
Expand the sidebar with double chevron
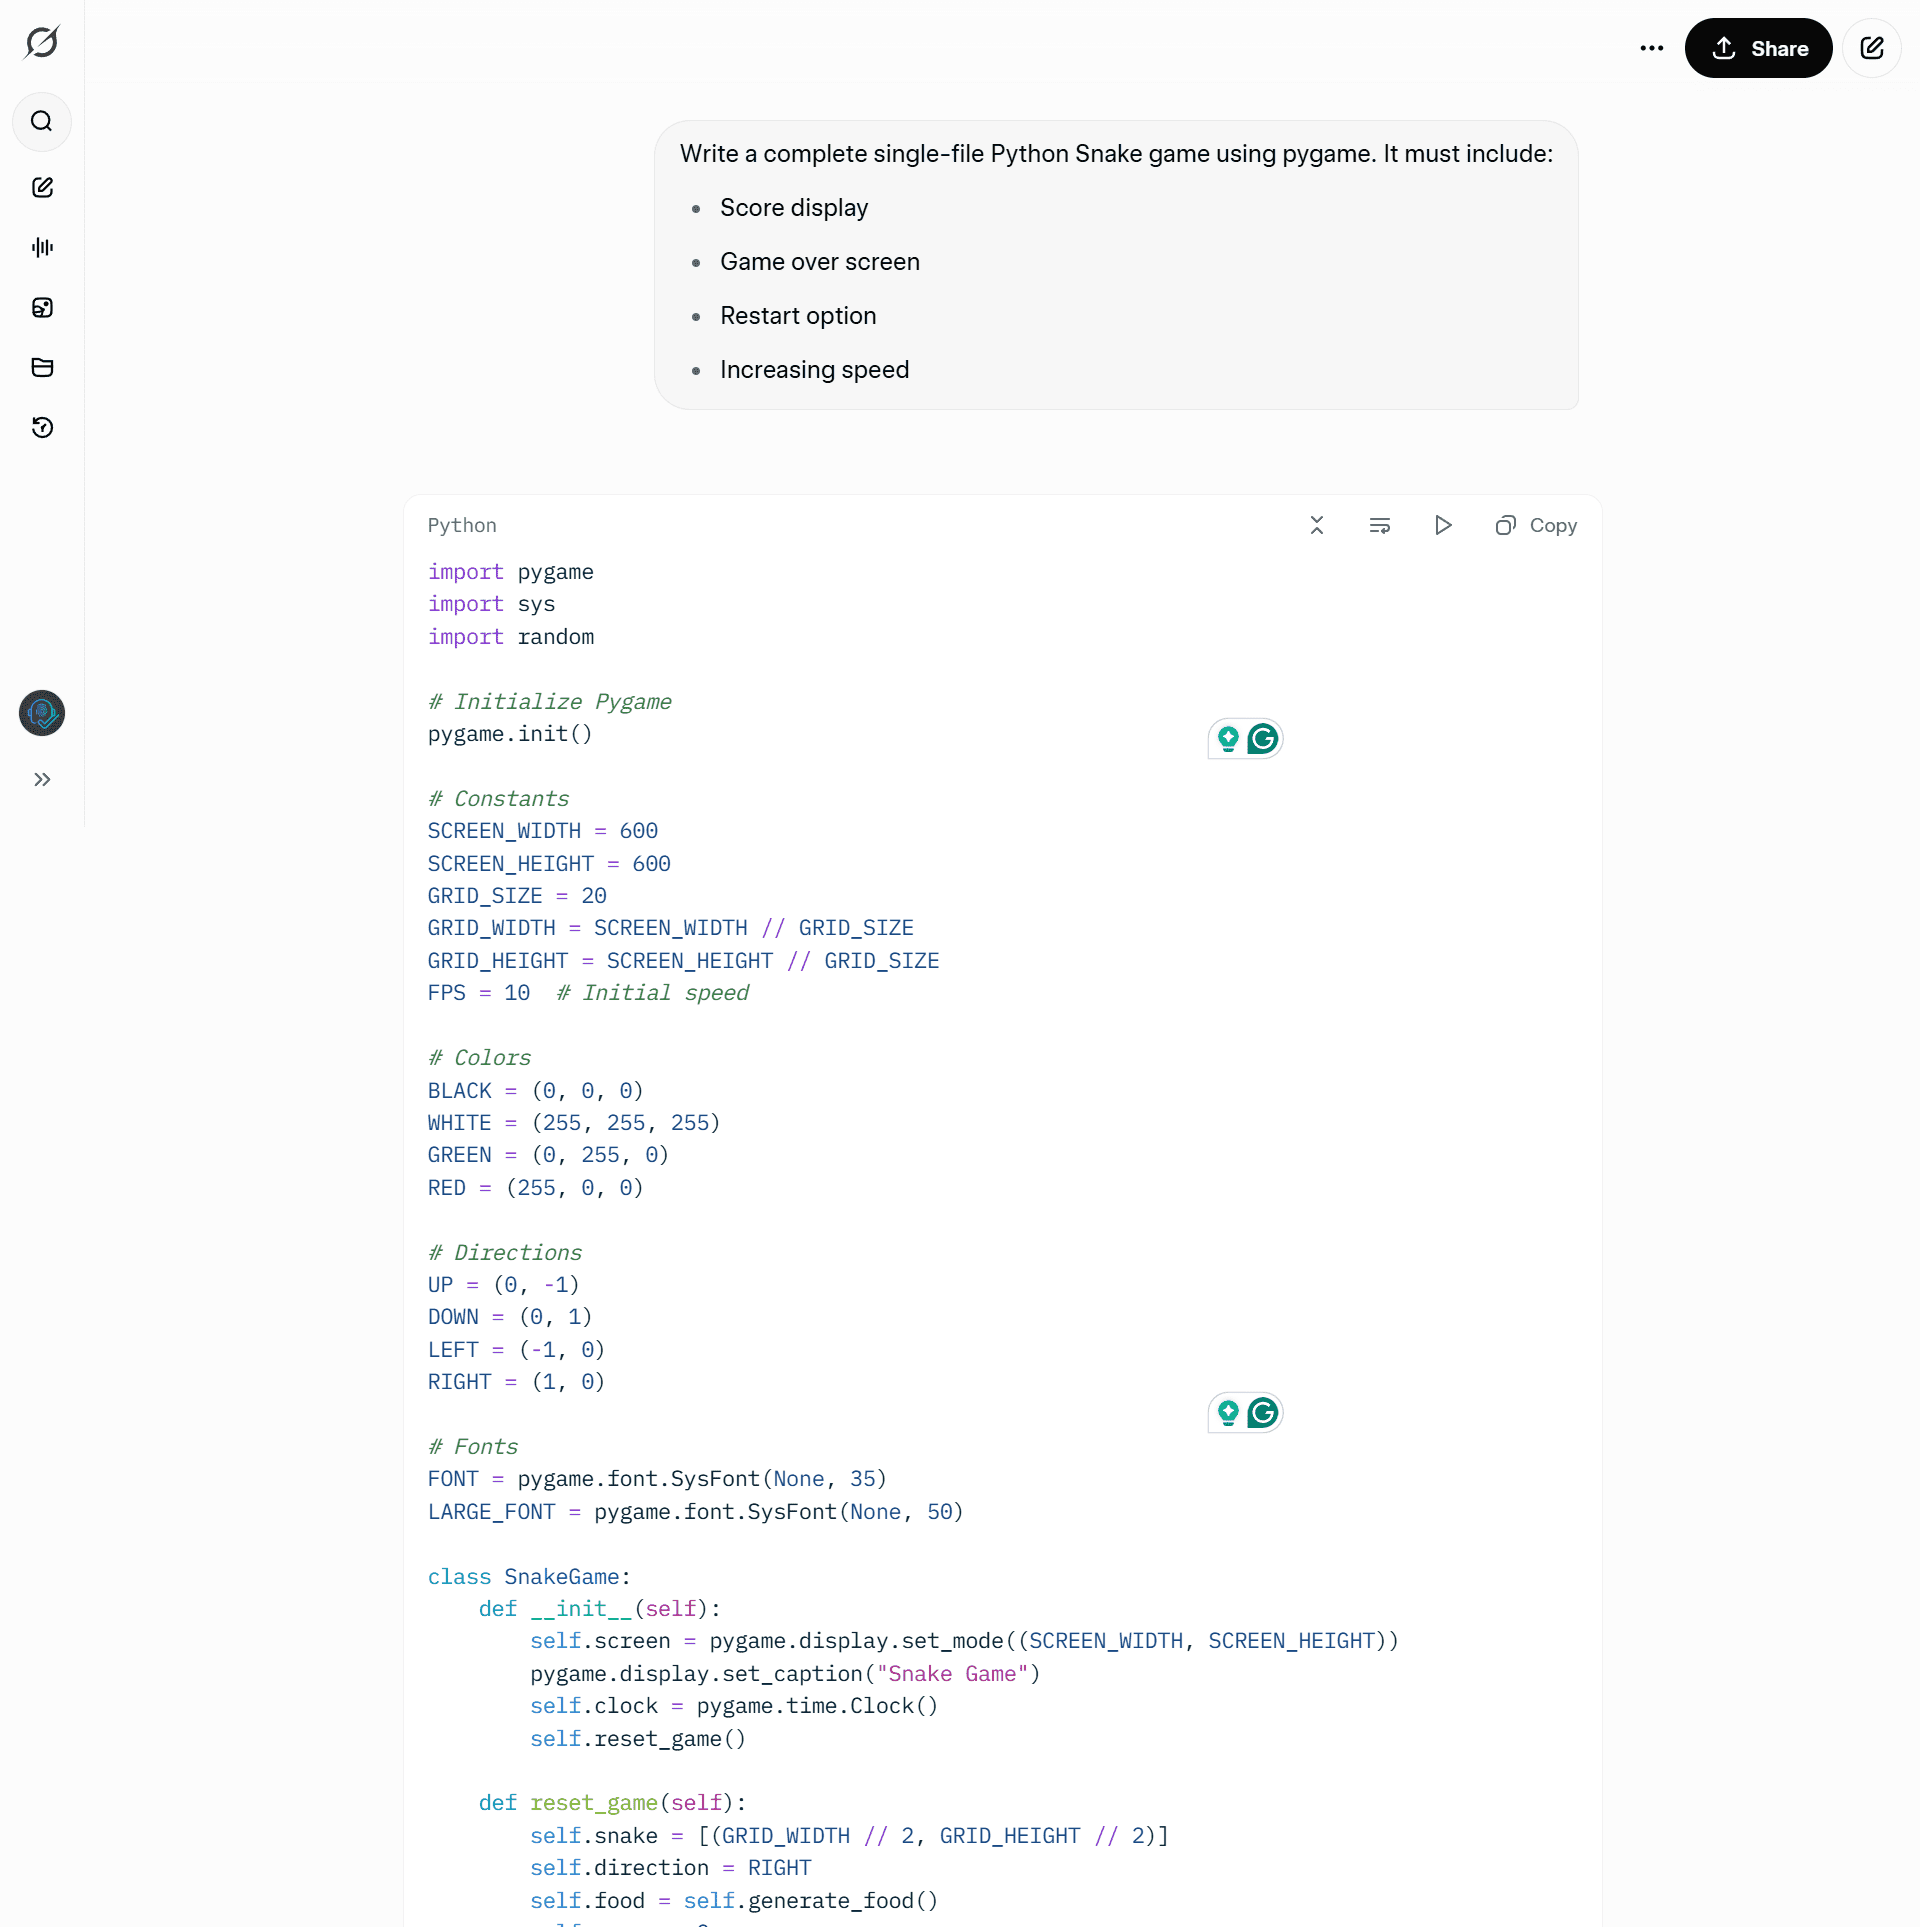click(42, 780)
